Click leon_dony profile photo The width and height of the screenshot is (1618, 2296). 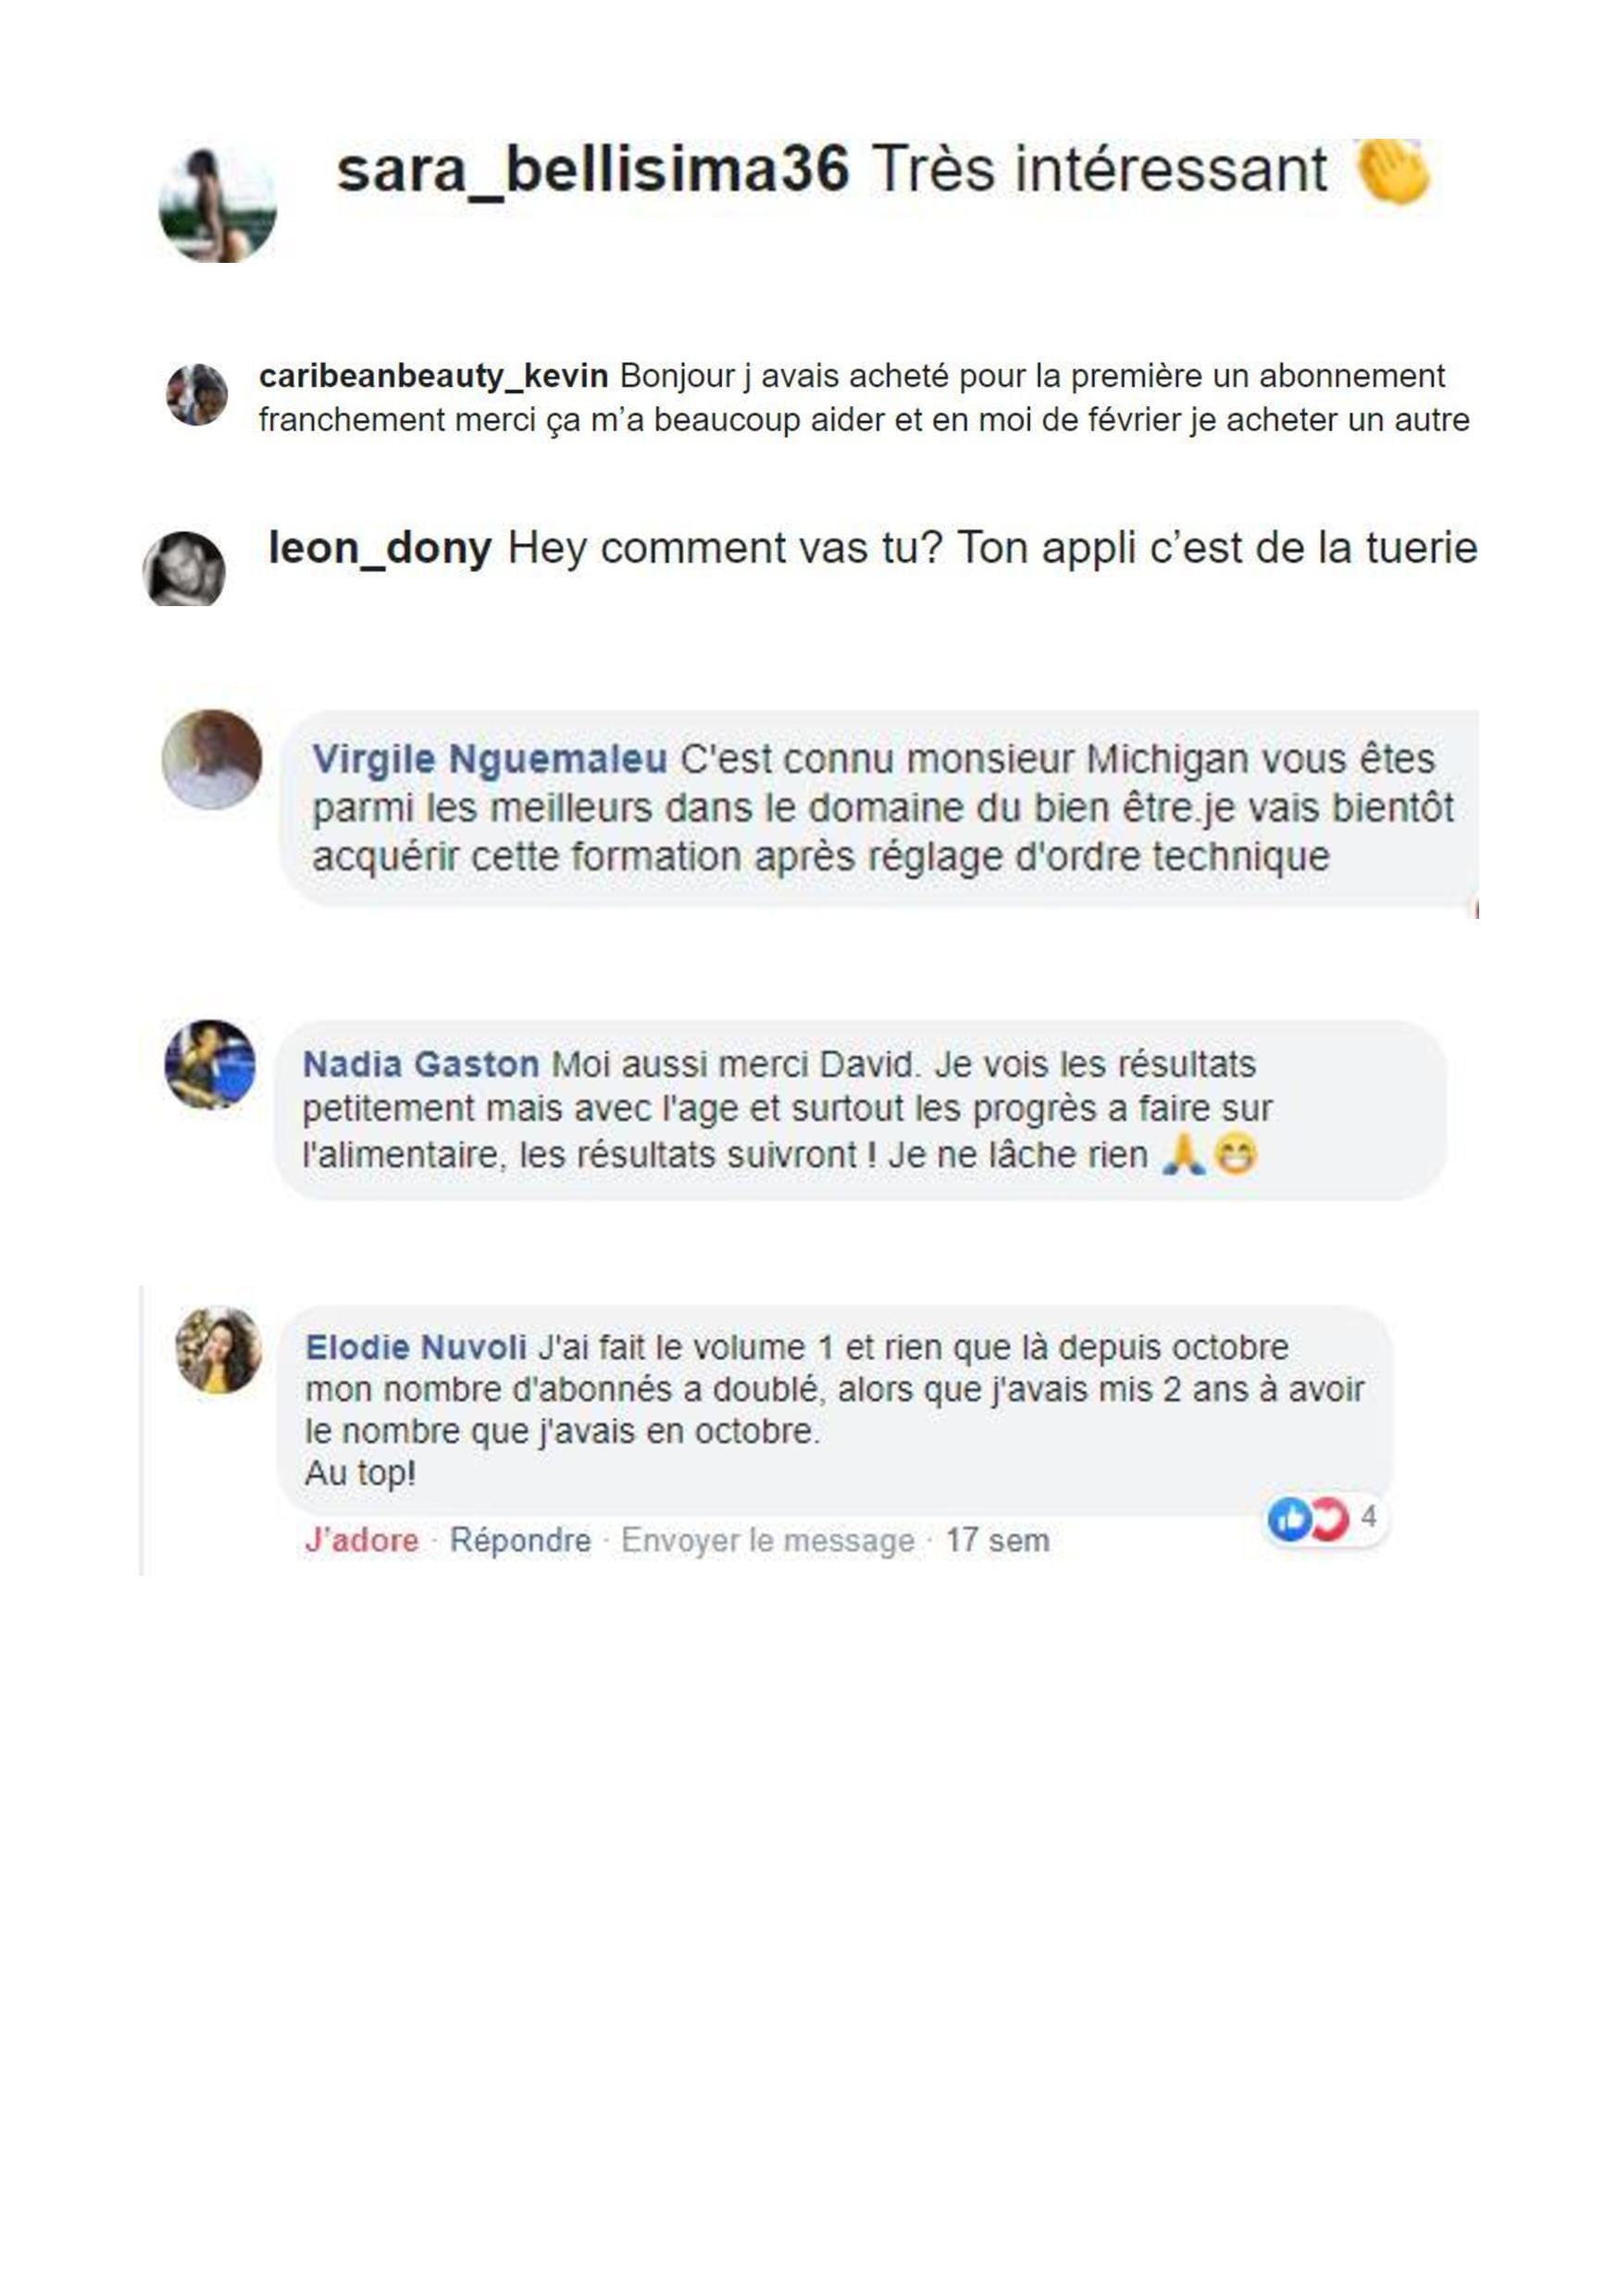[184, 568]
